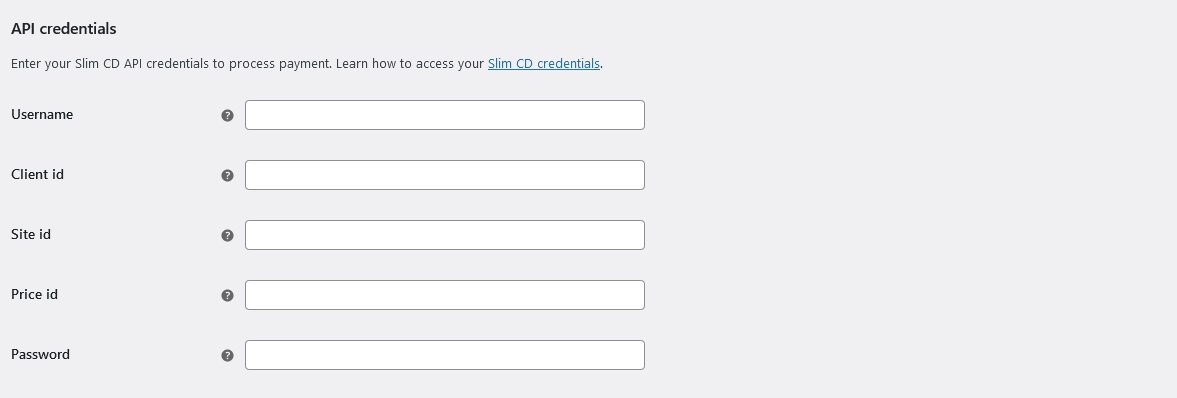Viewport: 1177px width, 398px height.
Task: Click the help icon beside Username
Action: (227, 115)
